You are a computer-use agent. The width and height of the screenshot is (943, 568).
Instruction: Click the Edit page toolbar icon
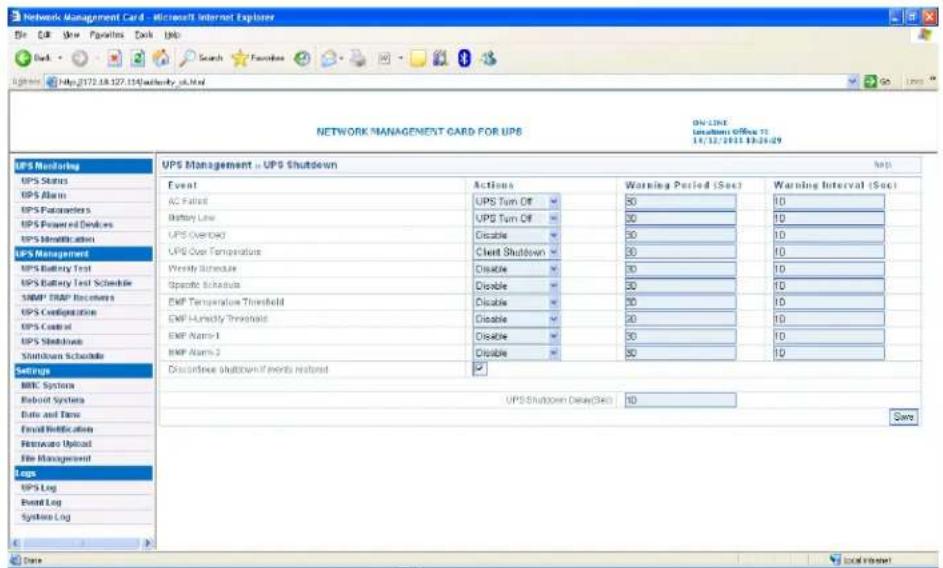pyautogui.click(x=384, y=58)
